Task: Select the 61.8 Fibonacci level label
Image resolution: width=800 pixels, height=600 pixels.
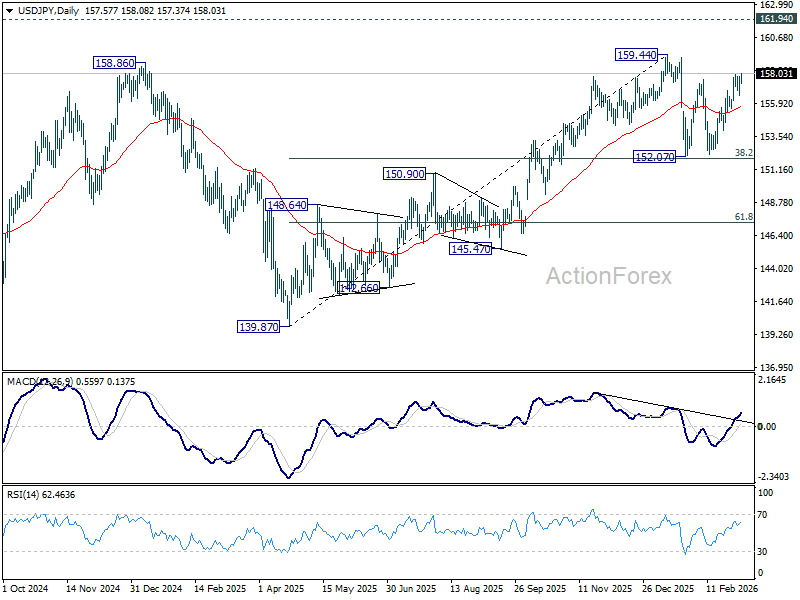Action: pyautogui.click(x=743, y=217)
